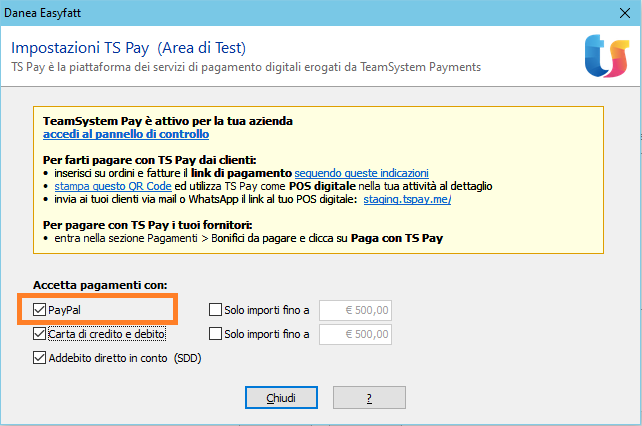Enable Solo importi fino a for PayPal

coord(215,310)
